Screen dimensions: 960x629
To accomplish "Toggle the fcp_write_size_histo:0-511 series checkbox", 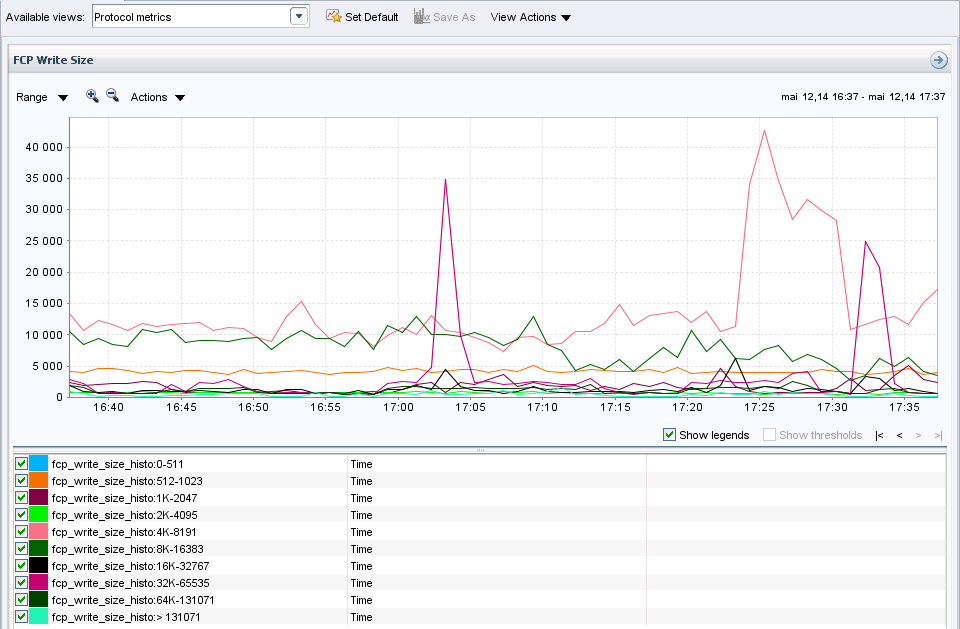I will (x=21, y=464).
